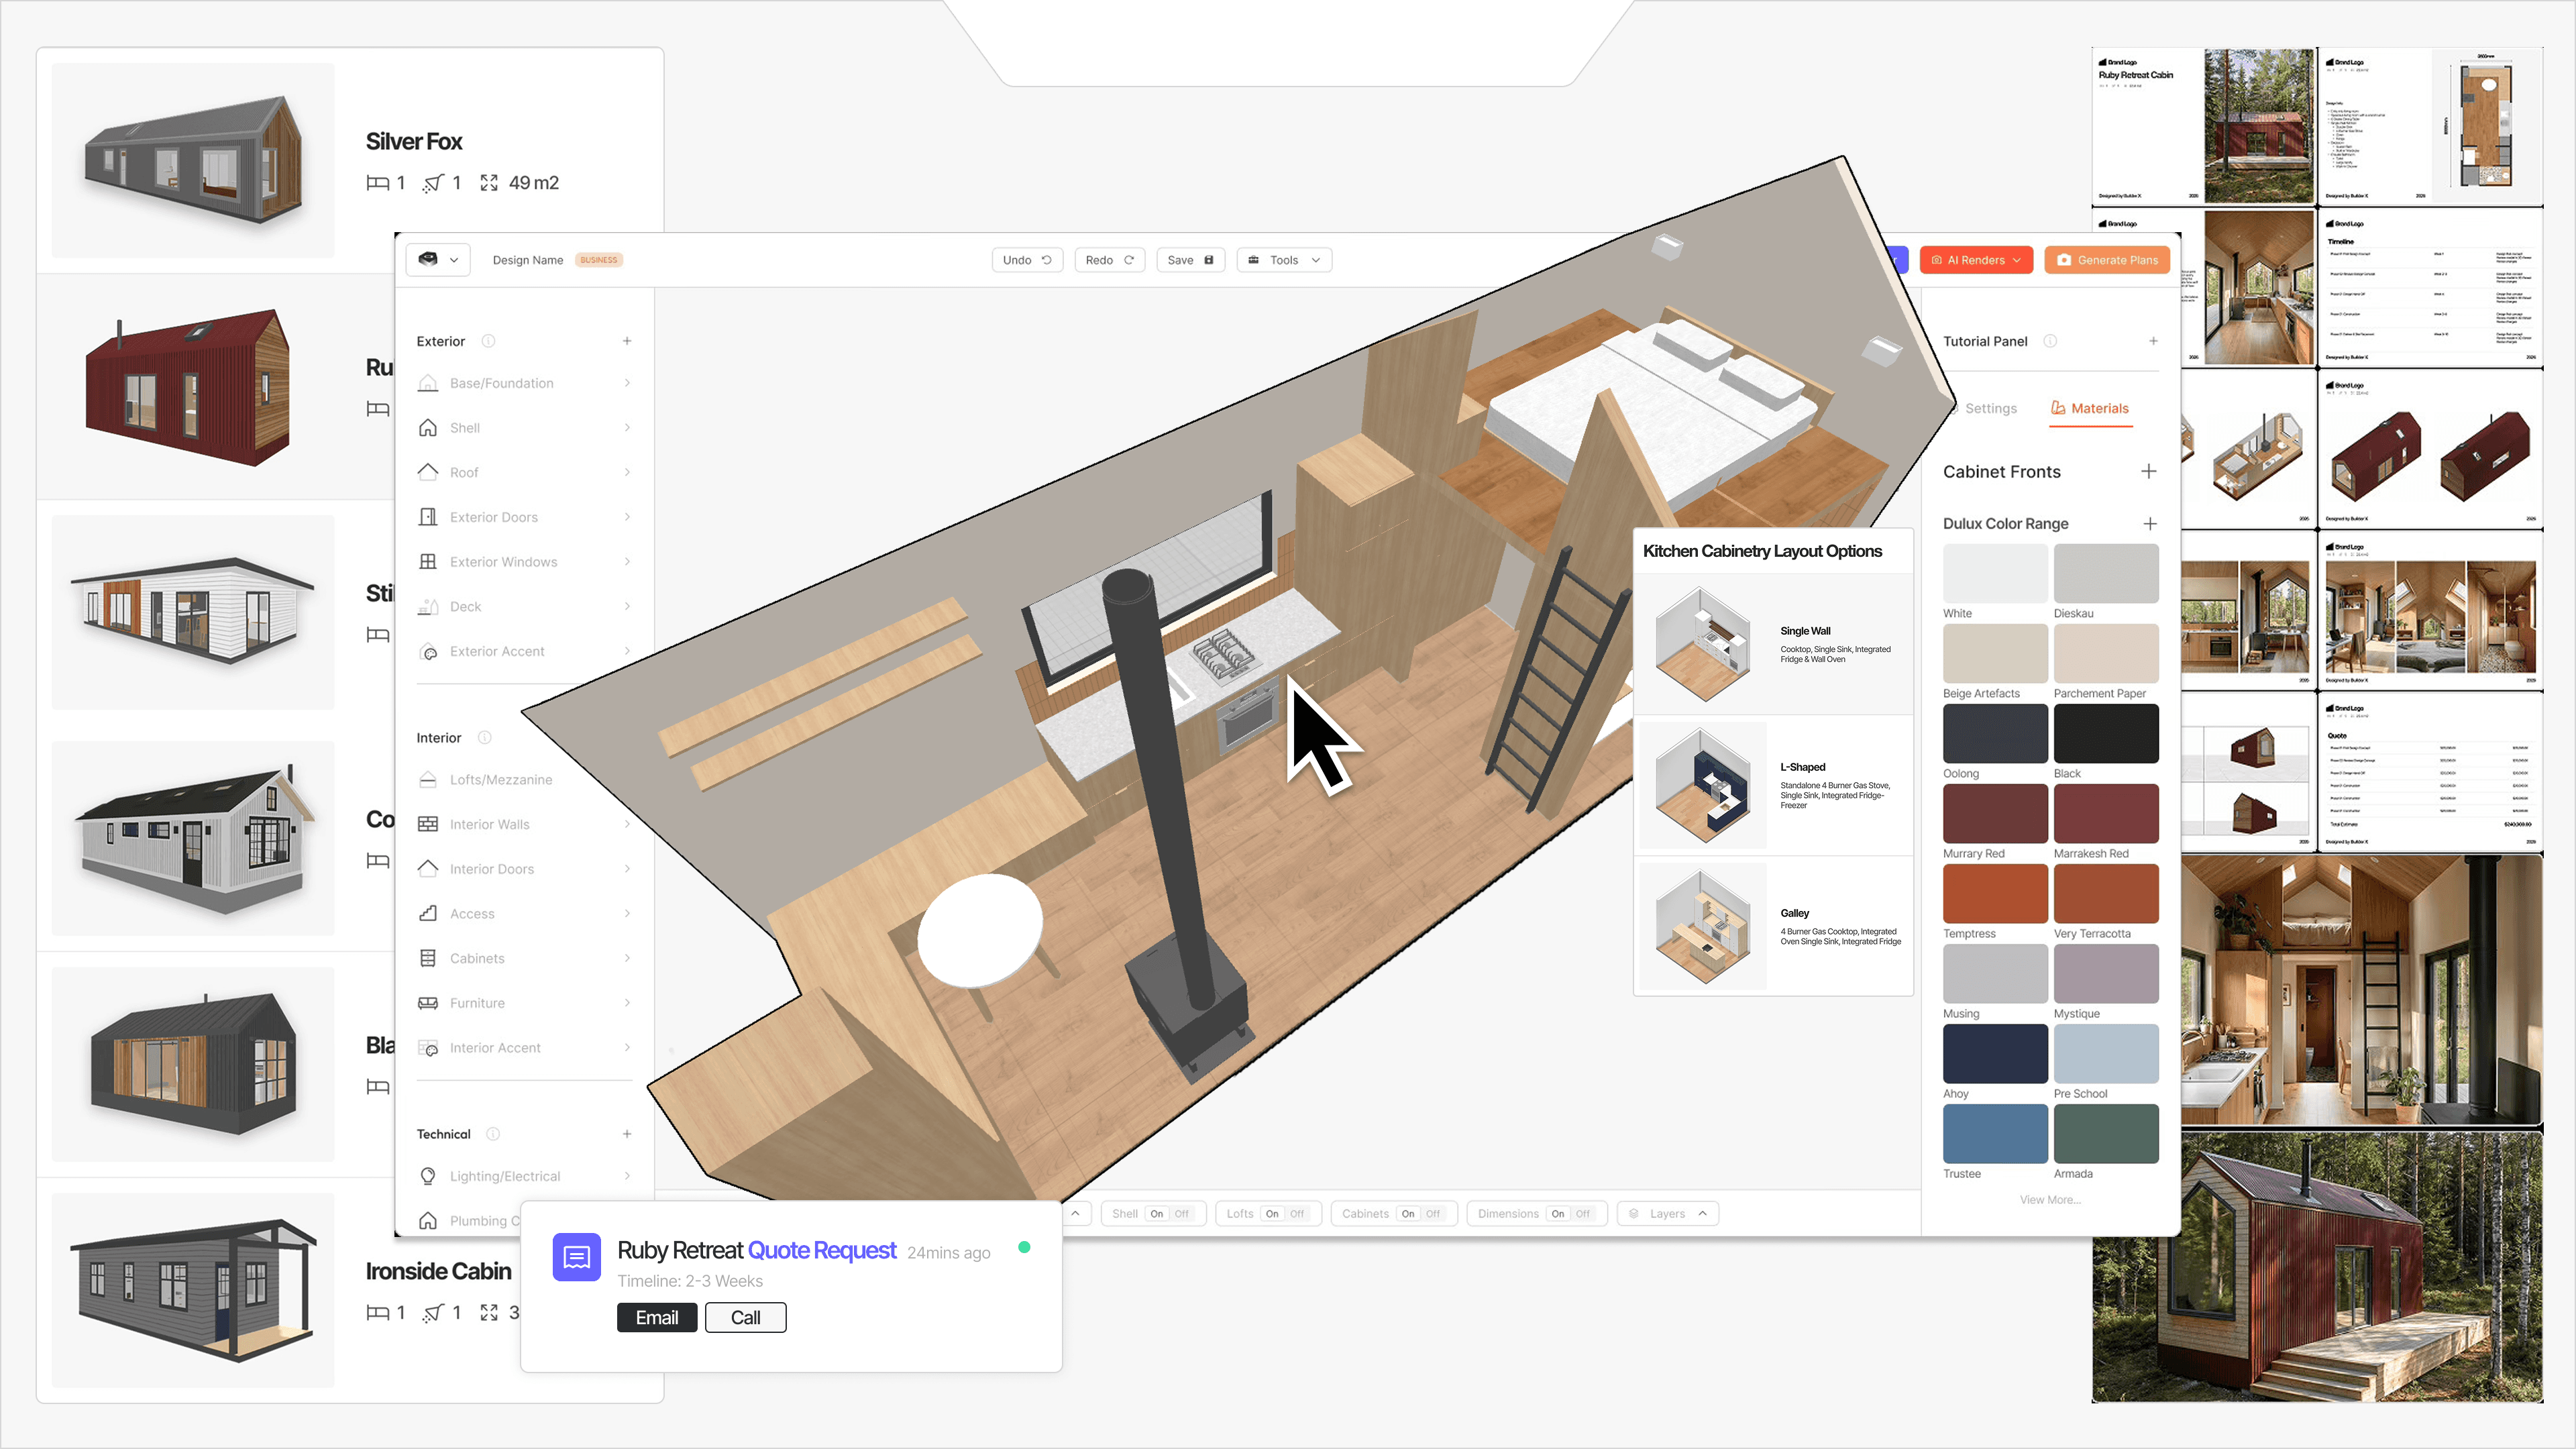2576x1449 pixels.
Task: Select the Roof category icon
Action: pyautogui.click(x=429, y=472)
